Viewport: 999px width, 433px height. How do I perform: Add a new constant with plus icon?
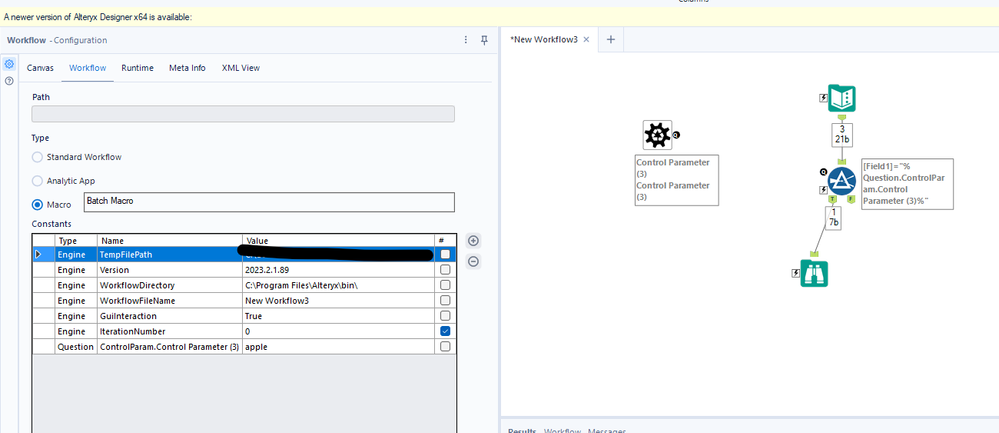(x=473, y=241)
